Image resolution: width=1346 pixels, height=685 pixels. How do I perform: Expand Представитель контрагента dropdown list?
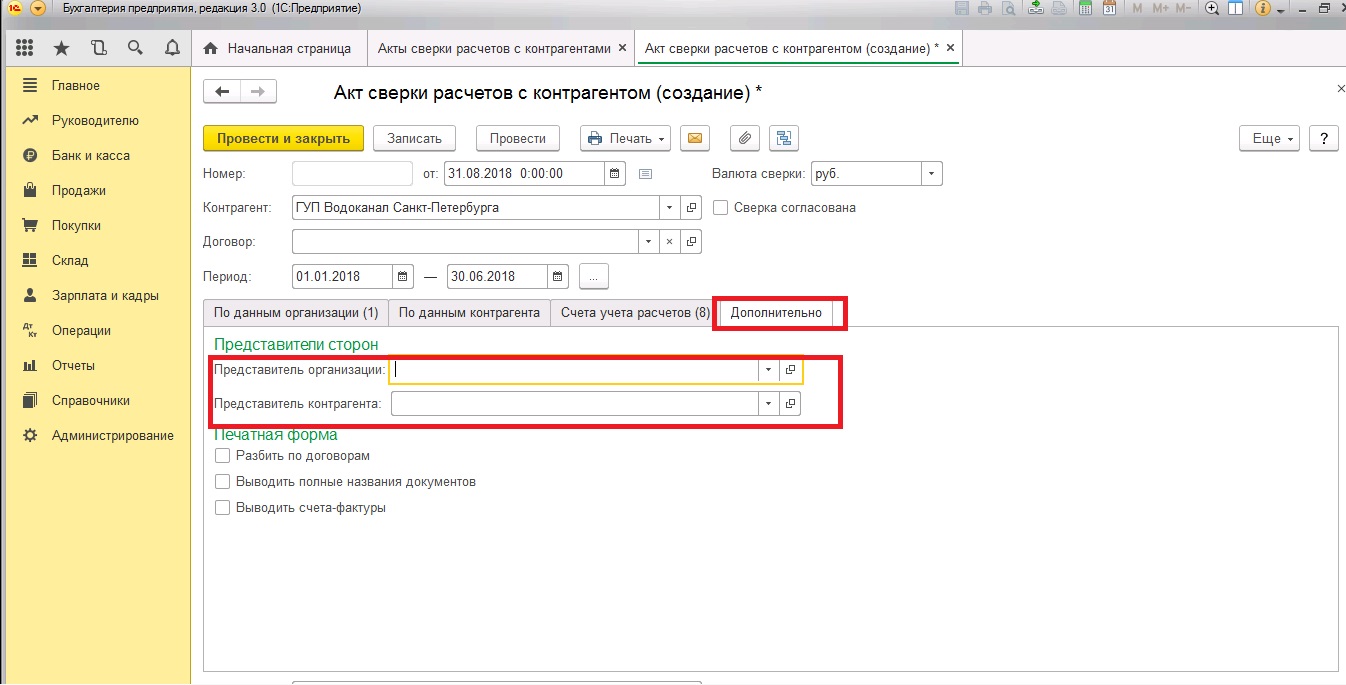tap(768, 404)
